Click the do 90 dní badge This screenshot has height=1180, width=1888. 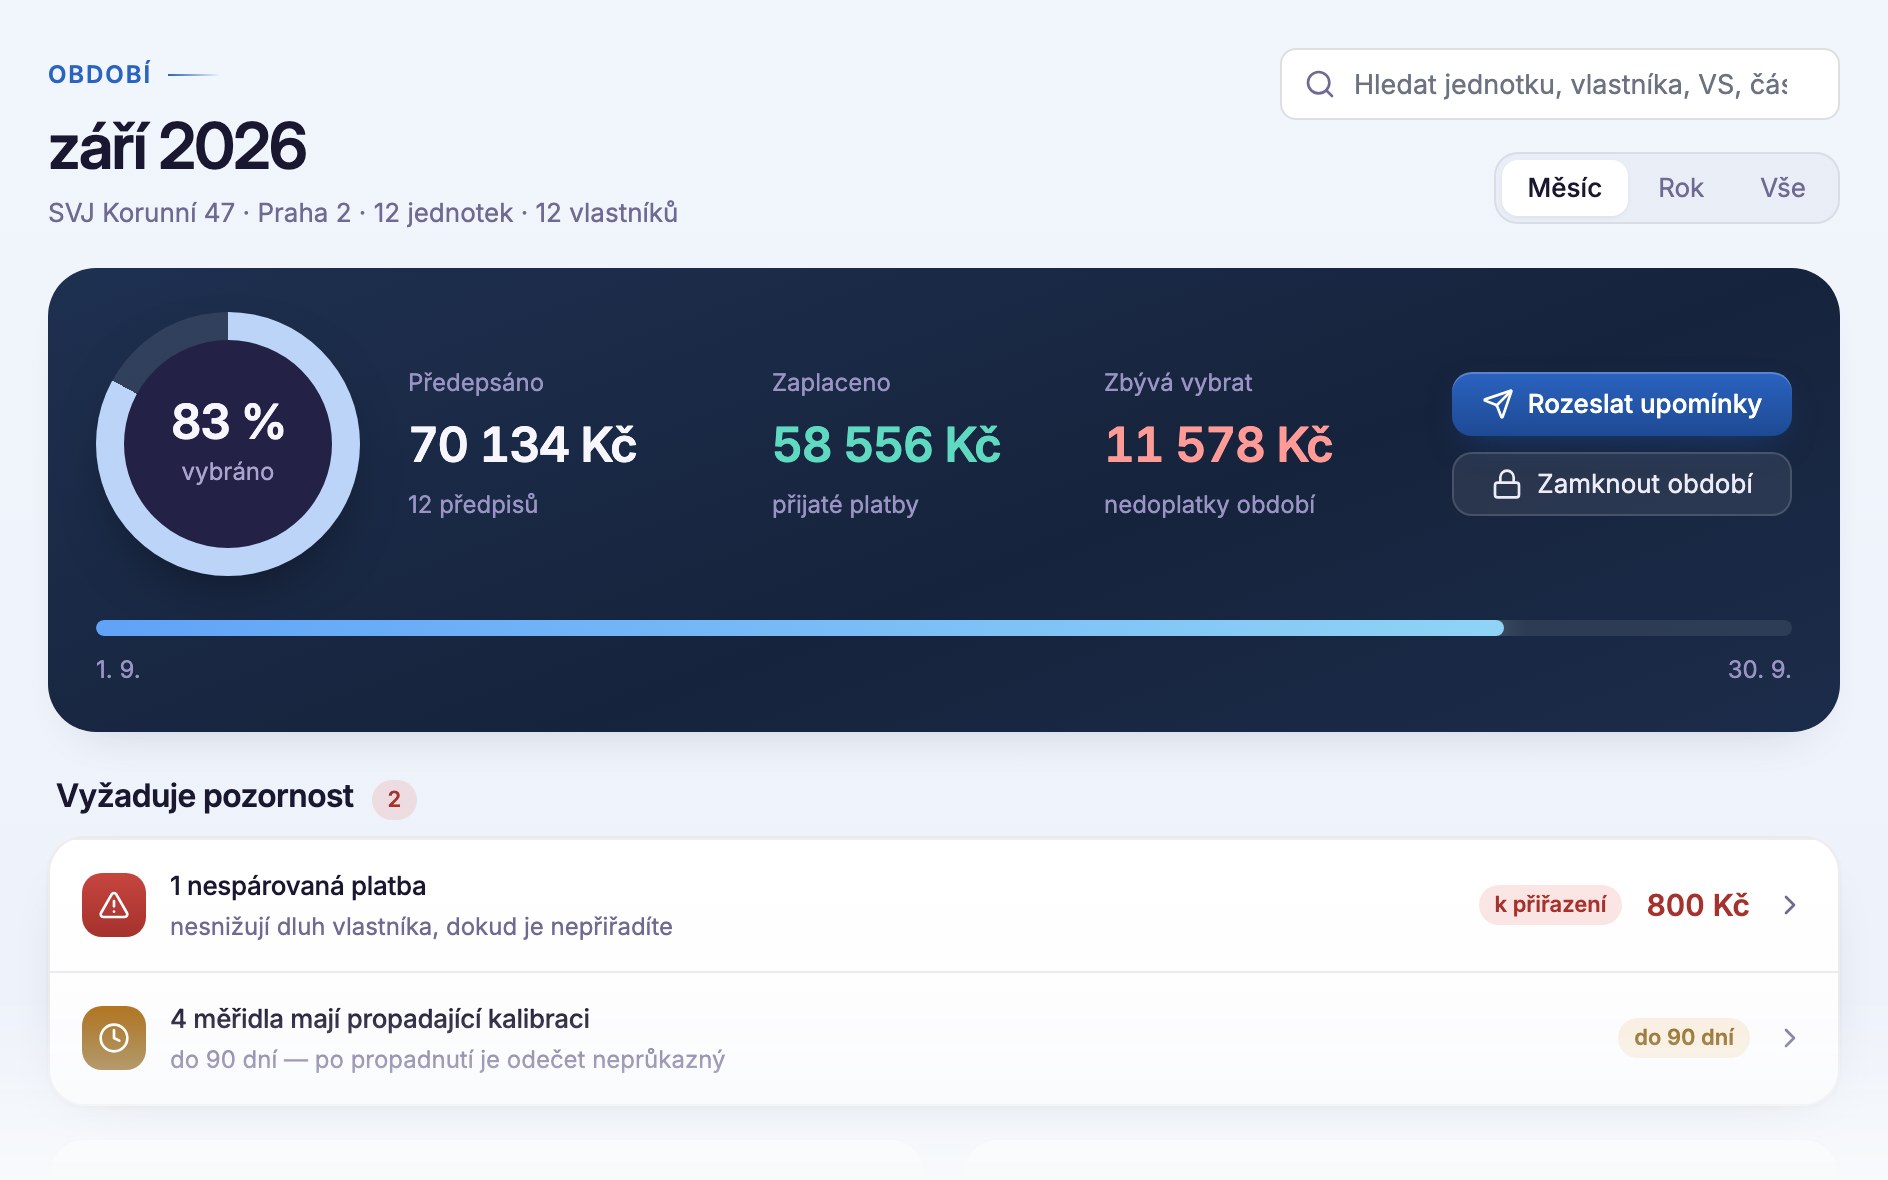point(1684,1038)
